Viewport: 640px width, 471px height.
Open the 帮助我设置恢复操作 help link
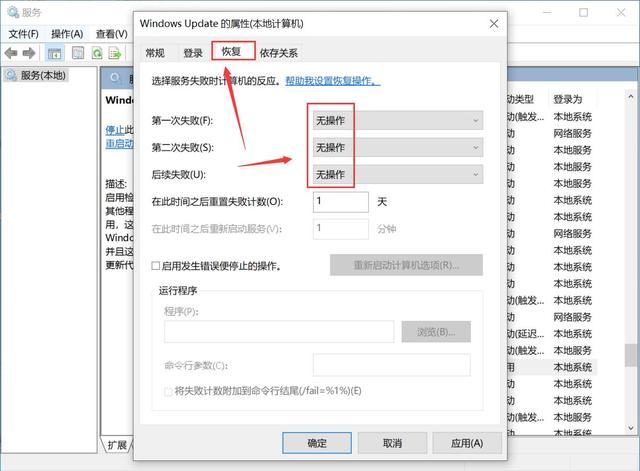(x=333, y=81)
